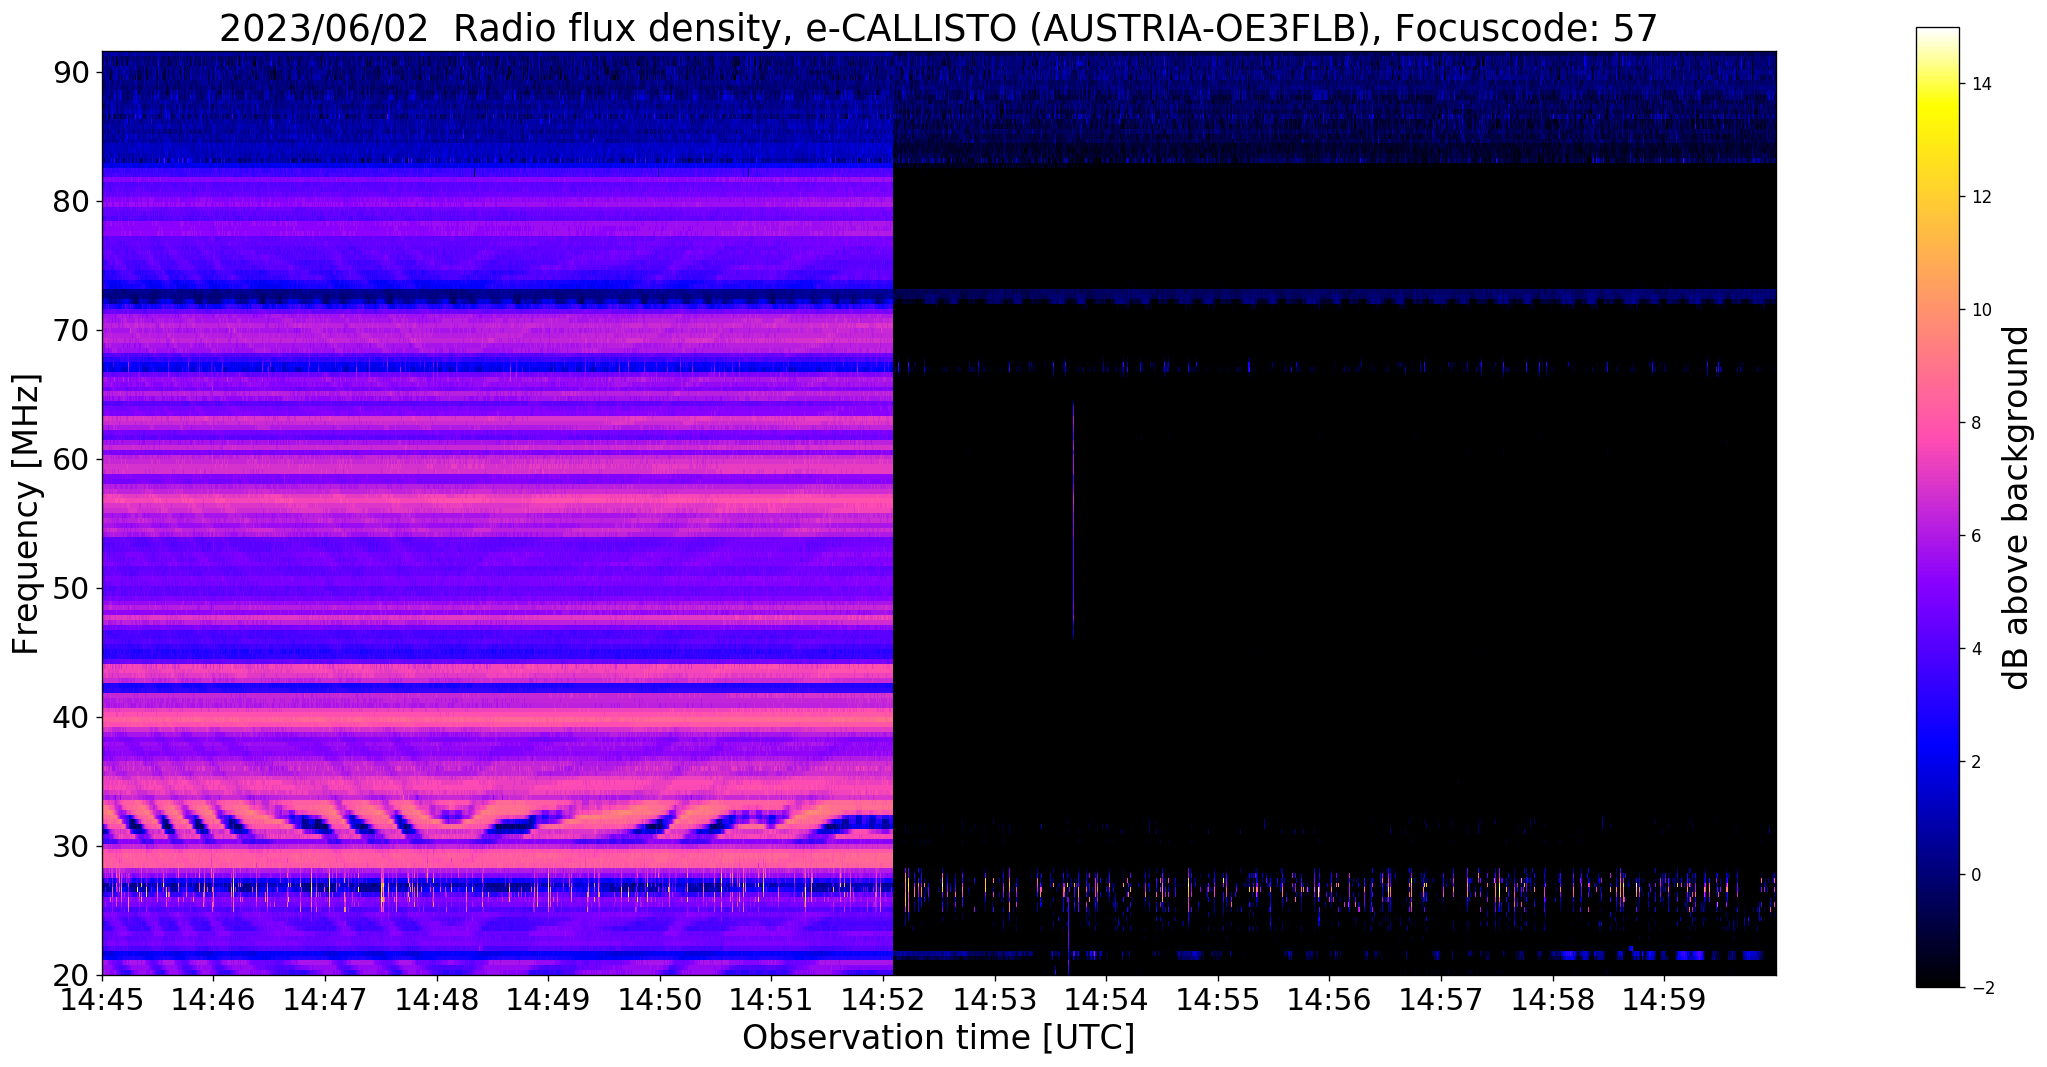The image size is (2047, 1067).
Task: Click the colorbar tick value 6
Action: (x=1975, y=536)
